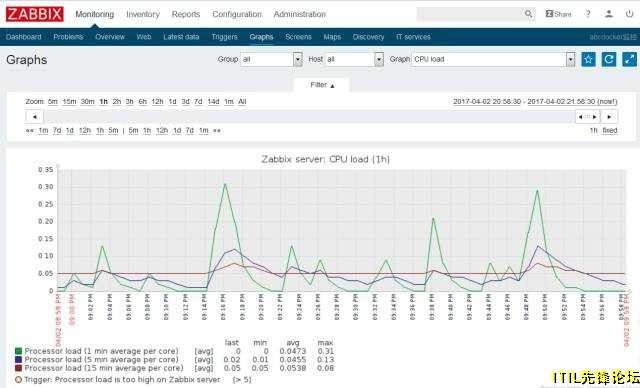This screenshot has height=388, width=640.
Task: Switch to fullscreen with expand button
Action: pos(629,60)
